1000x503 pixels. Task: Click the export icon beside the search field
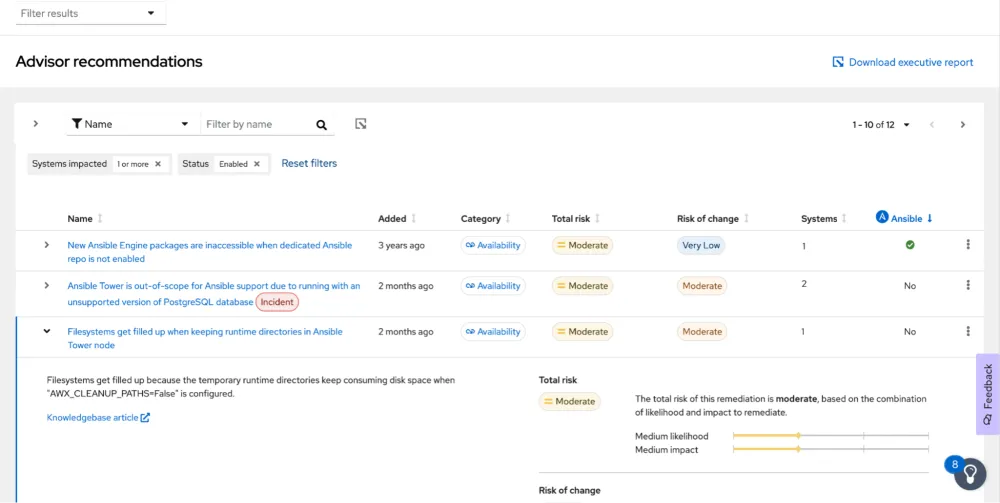[361, 124]
